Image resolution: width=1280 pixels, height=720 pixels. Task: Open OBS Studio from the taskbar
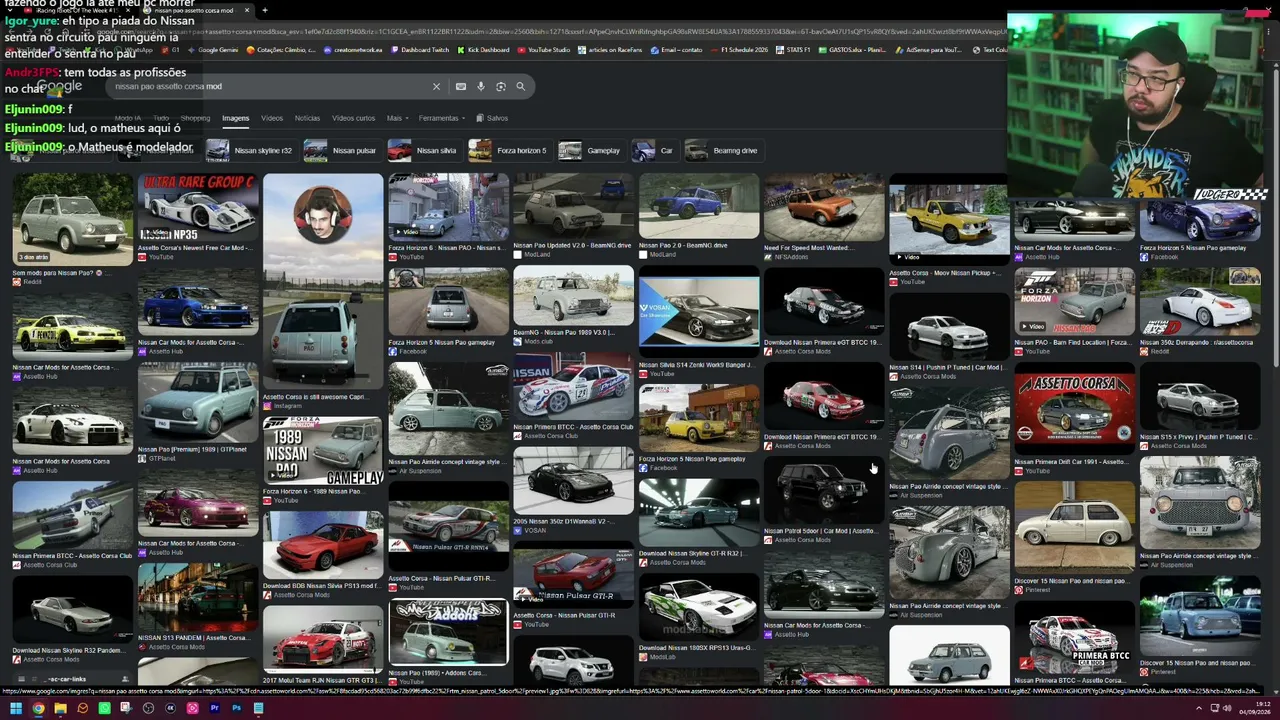[x=148, y=708]
